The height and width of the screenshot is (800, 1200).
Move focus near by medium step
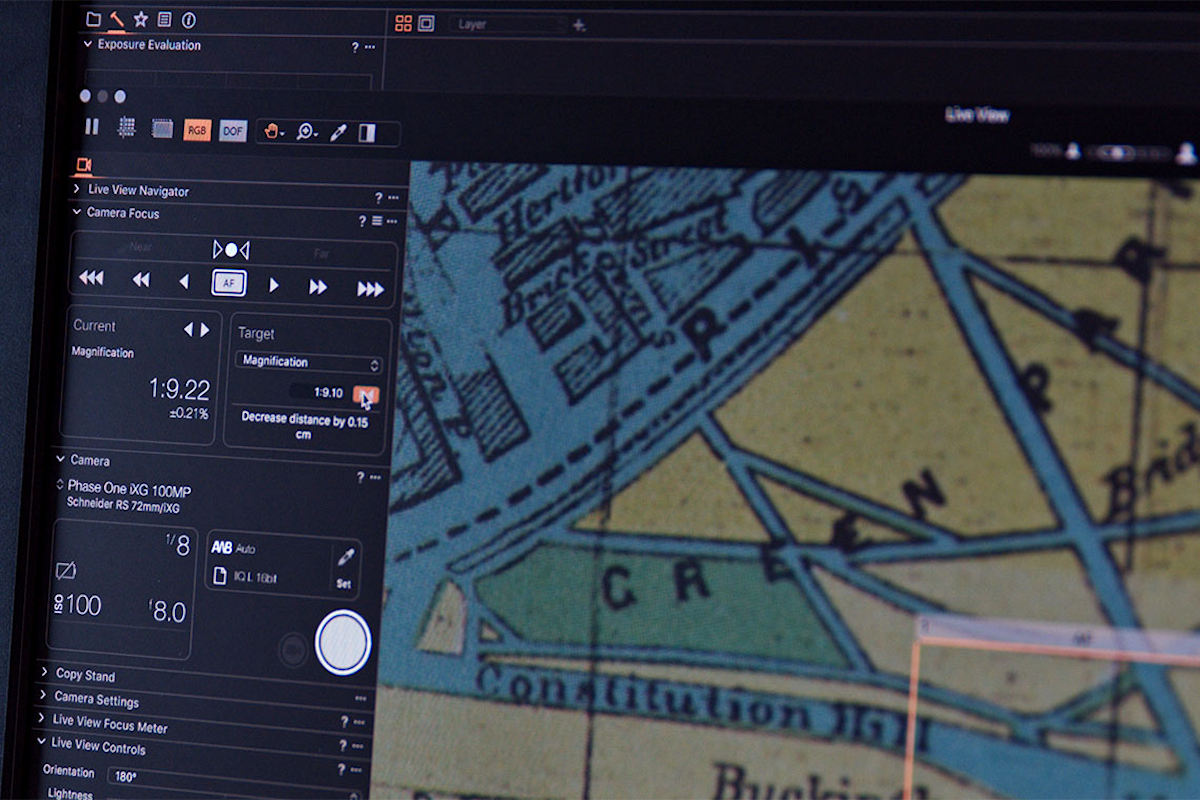click(x=141, y=280)
